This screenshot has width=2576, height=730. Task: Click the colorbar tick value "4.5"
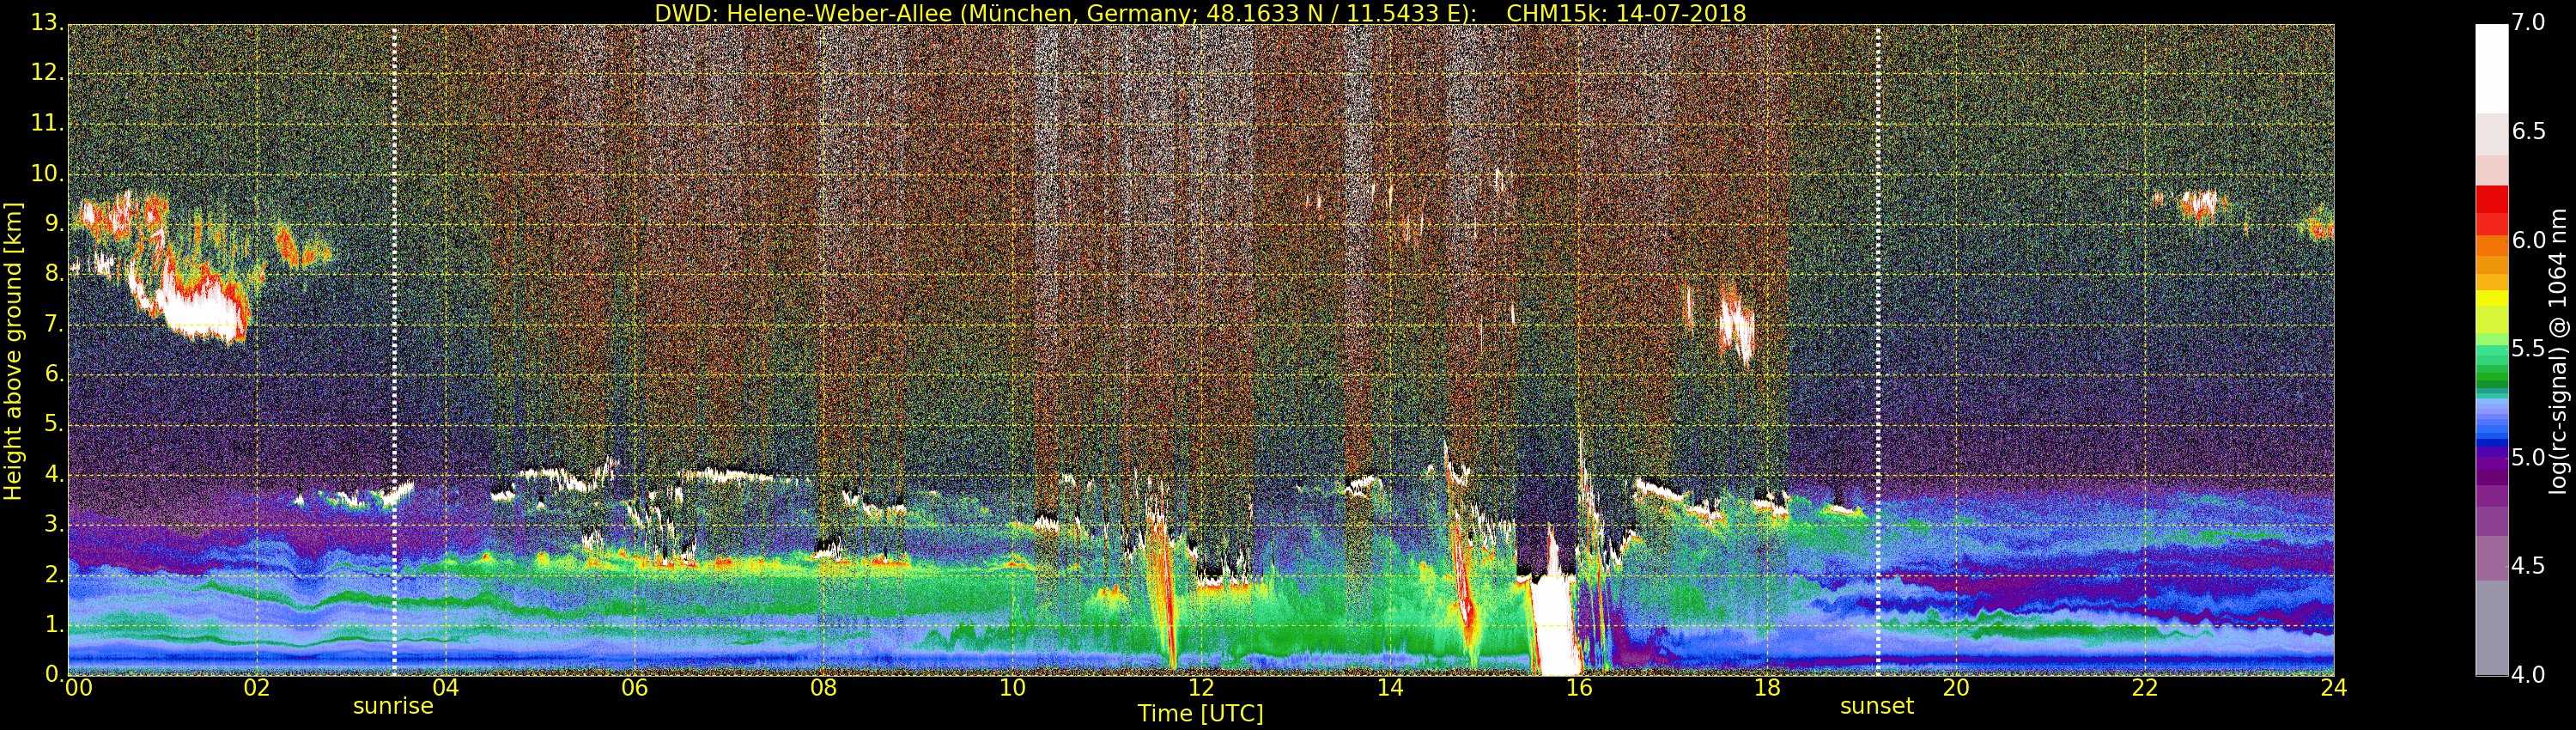pos(2529,566)
